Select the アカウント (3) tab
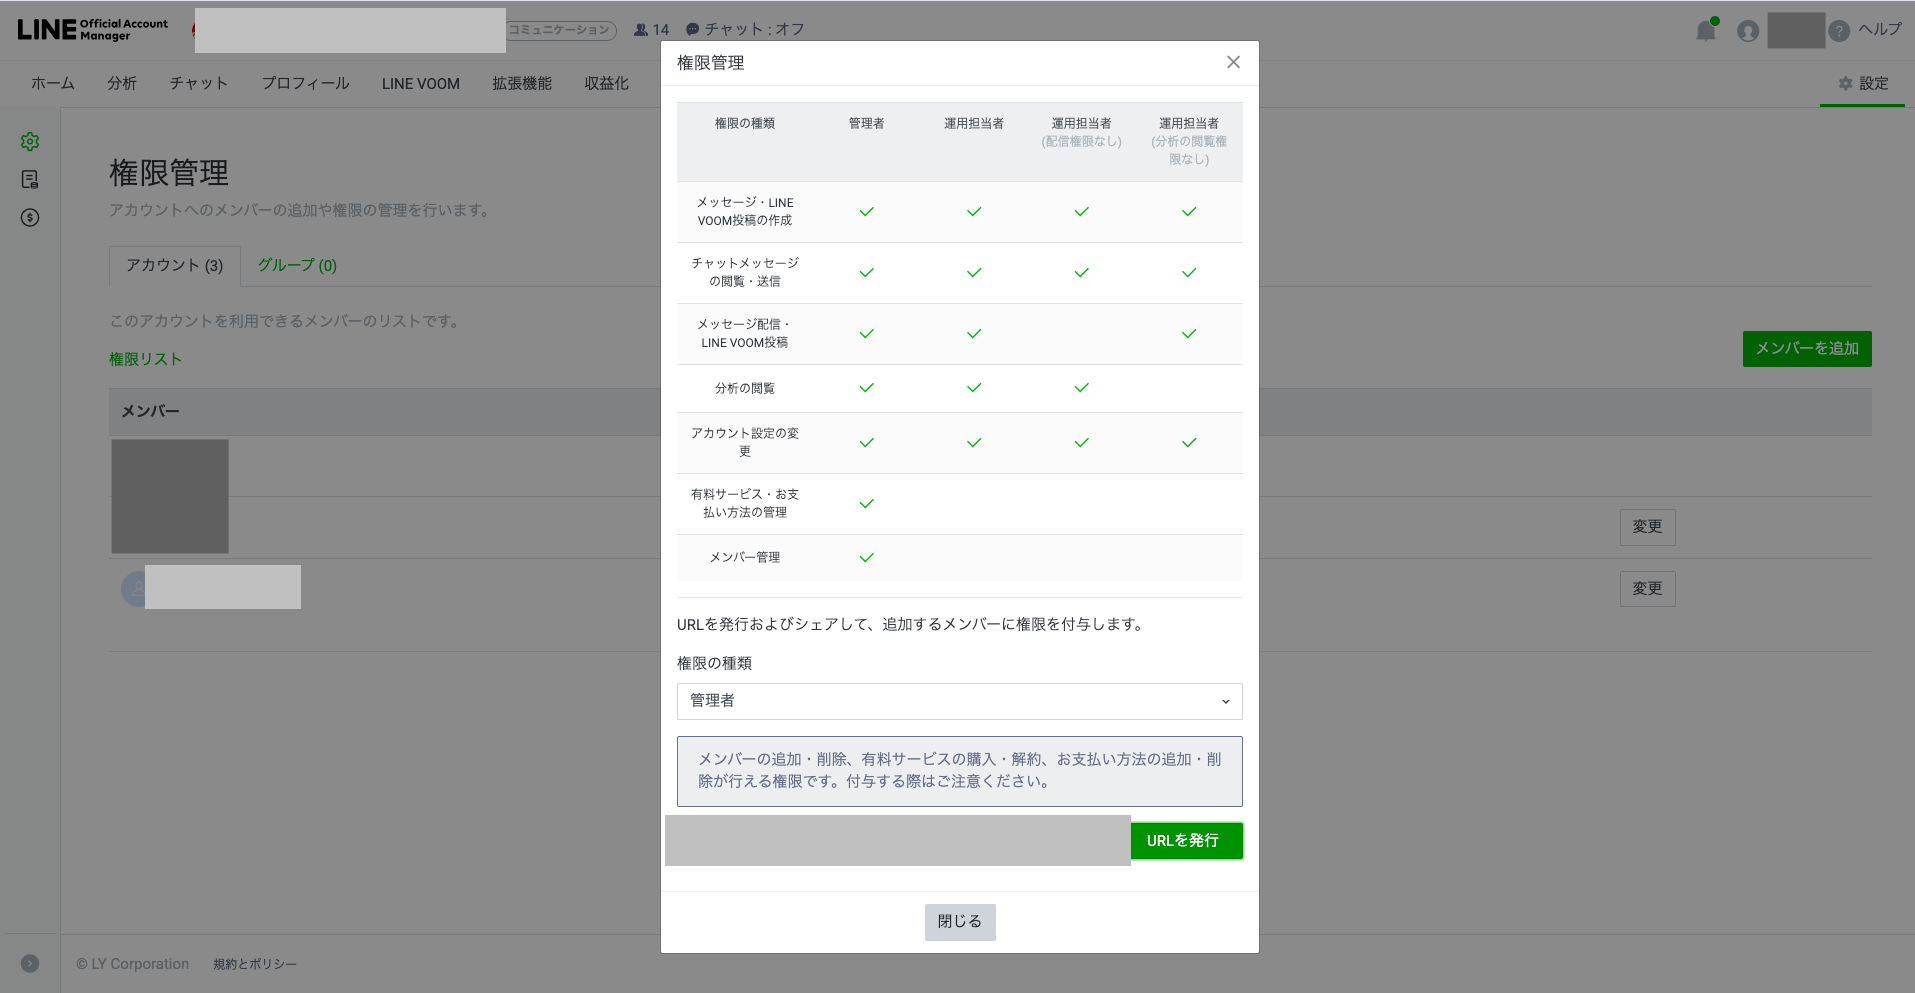 pos(174,266)
